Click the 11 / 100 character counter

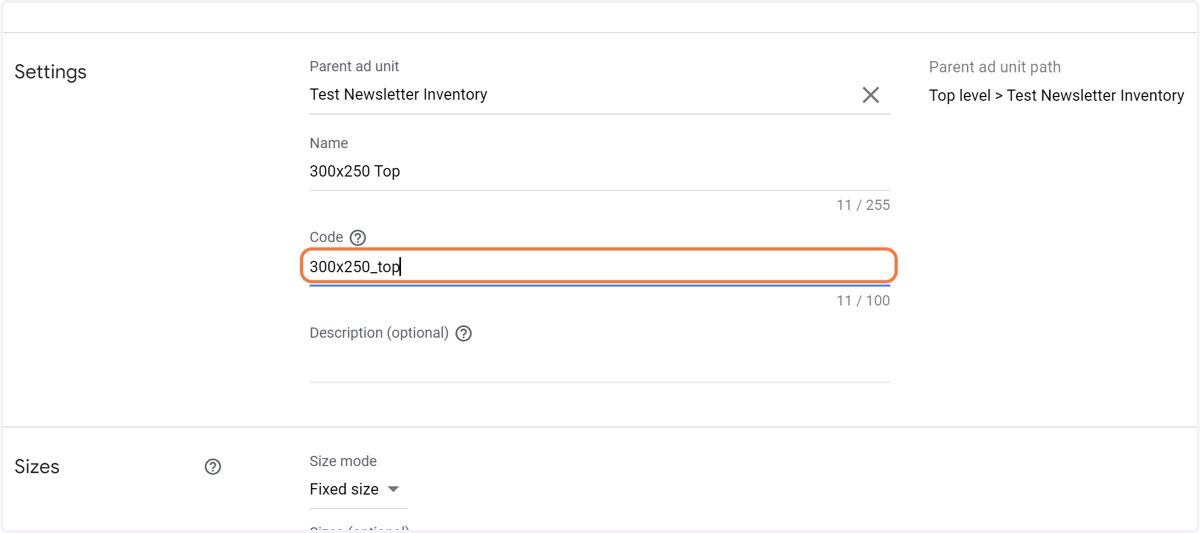(x=863, y=300)
